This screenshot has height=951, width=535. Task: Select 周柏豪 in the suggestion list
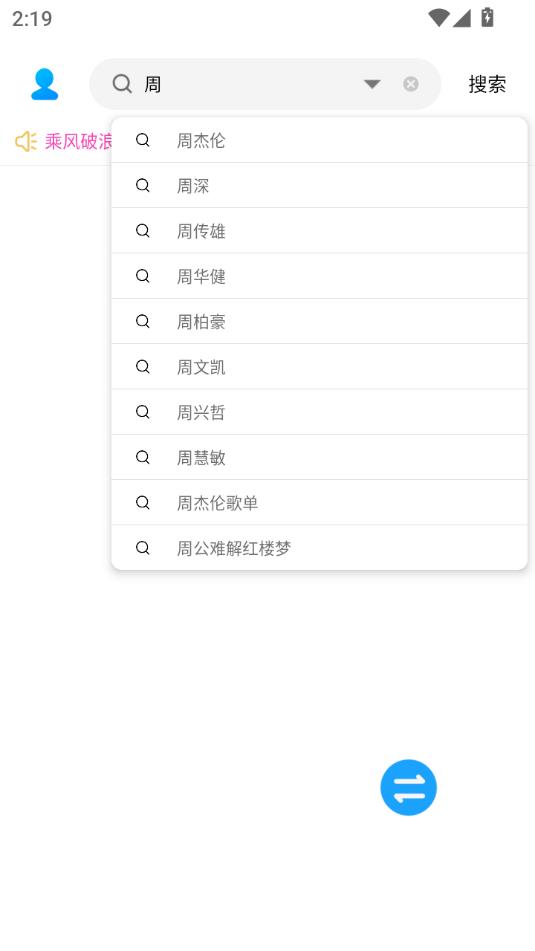click(x=320, y=321)
